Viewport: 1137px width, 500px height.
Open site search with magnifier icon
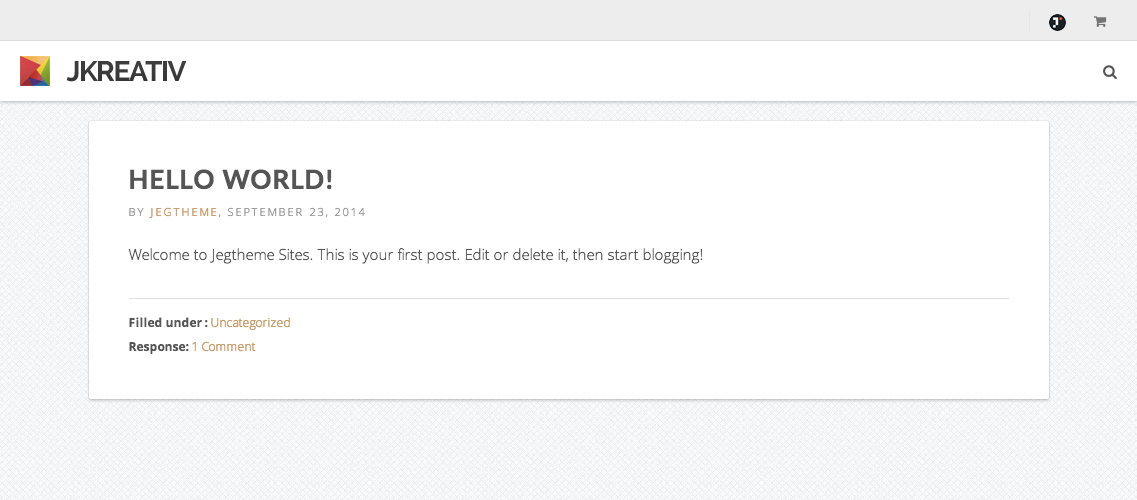point(1109,72)
